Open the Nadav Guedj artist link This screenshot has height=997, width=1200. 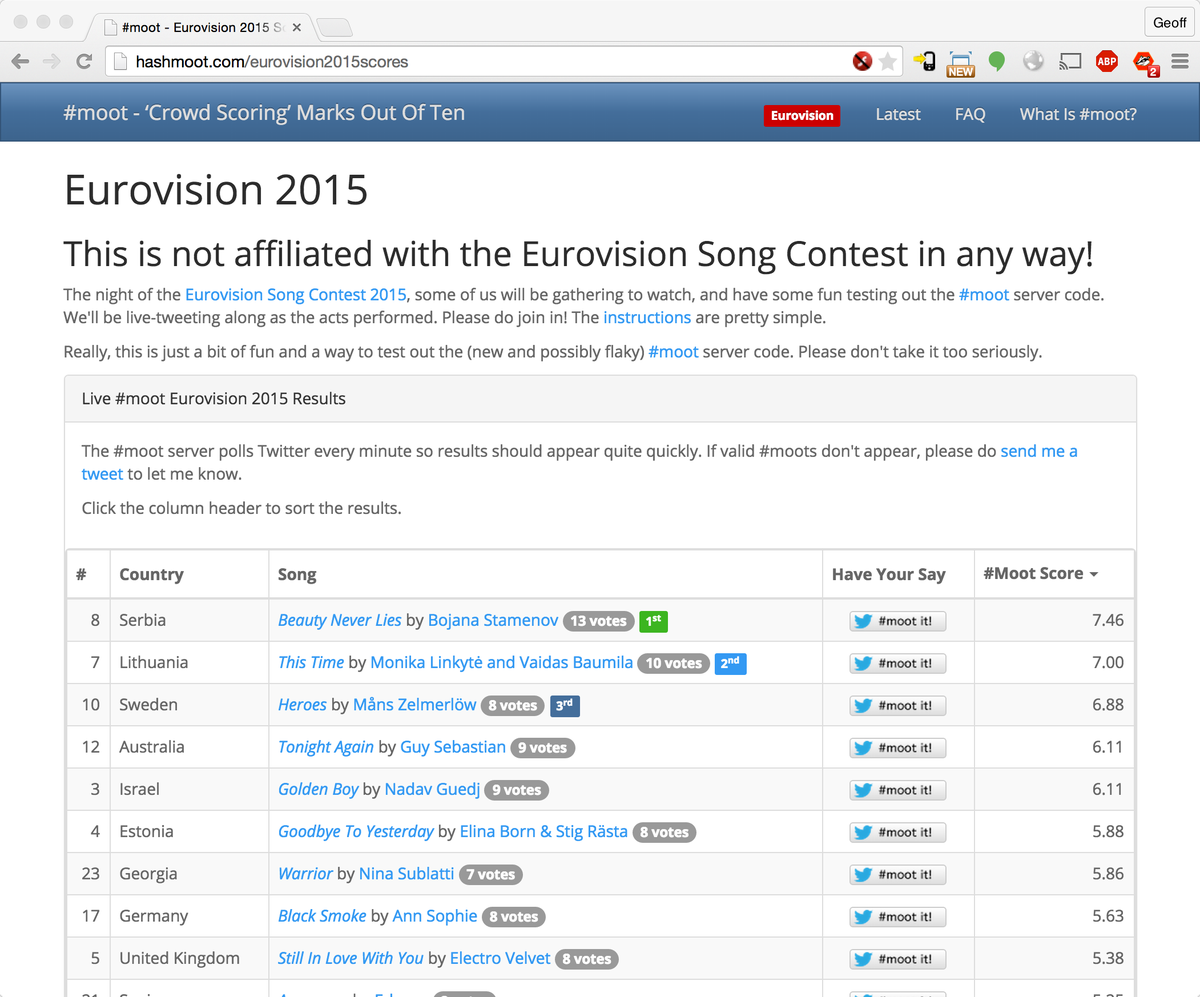432,789
